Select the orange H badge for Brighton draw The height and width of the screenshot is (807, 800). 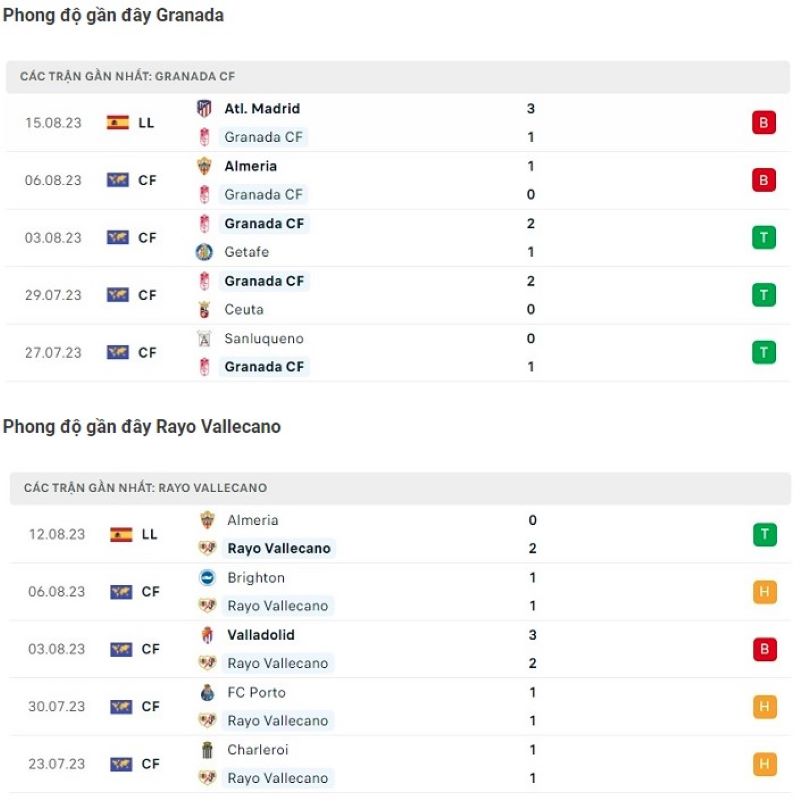coord(763,591)
